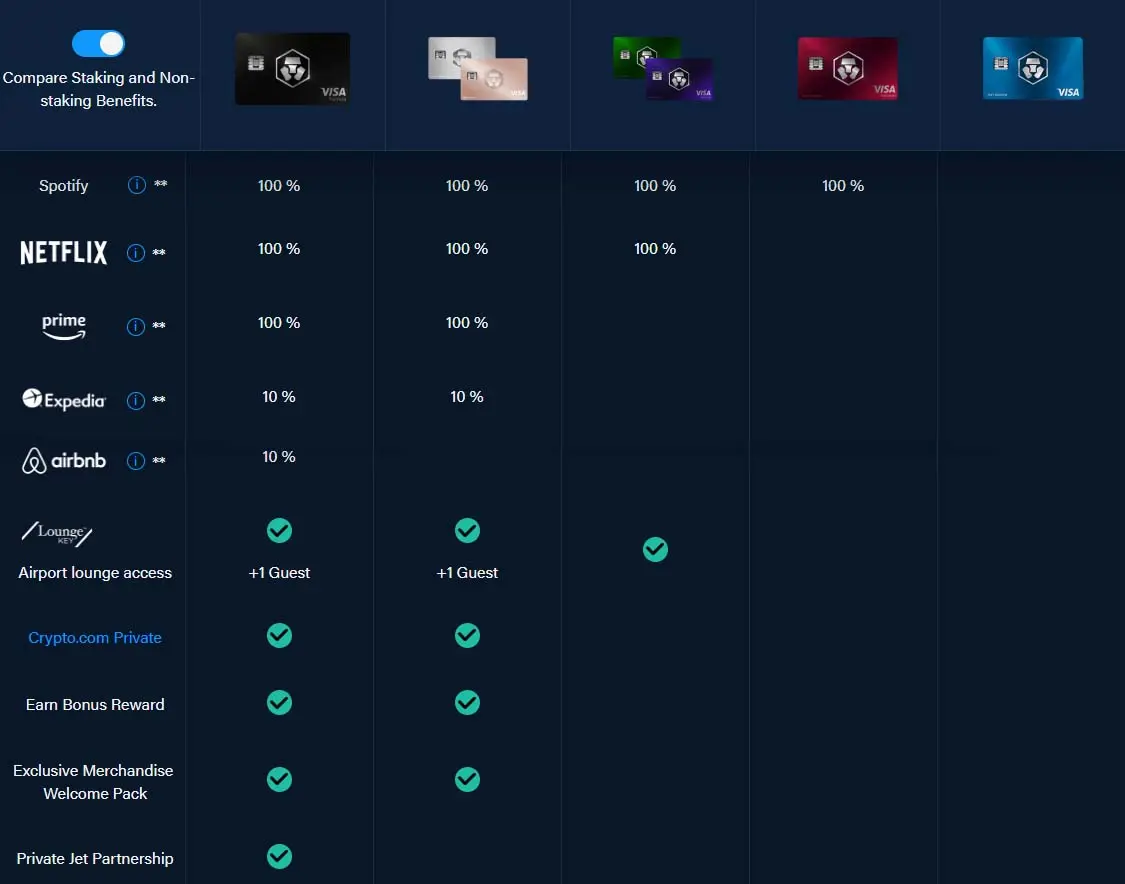Click Spotify 100 % under Ruby card
The height and width of the screenshot is (884, 1125).
point(843,186)
